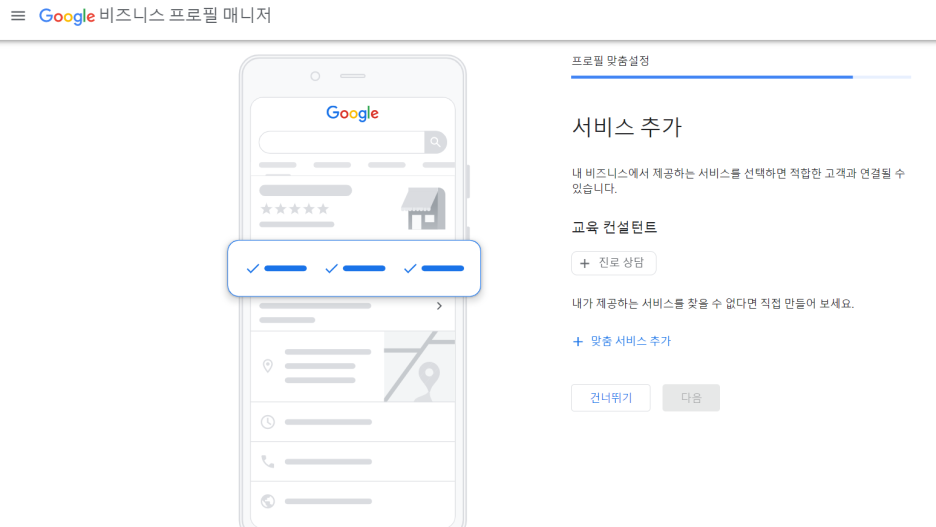Click the star rating row in illustration
936x527 pixels.
[x=295, y=209]
